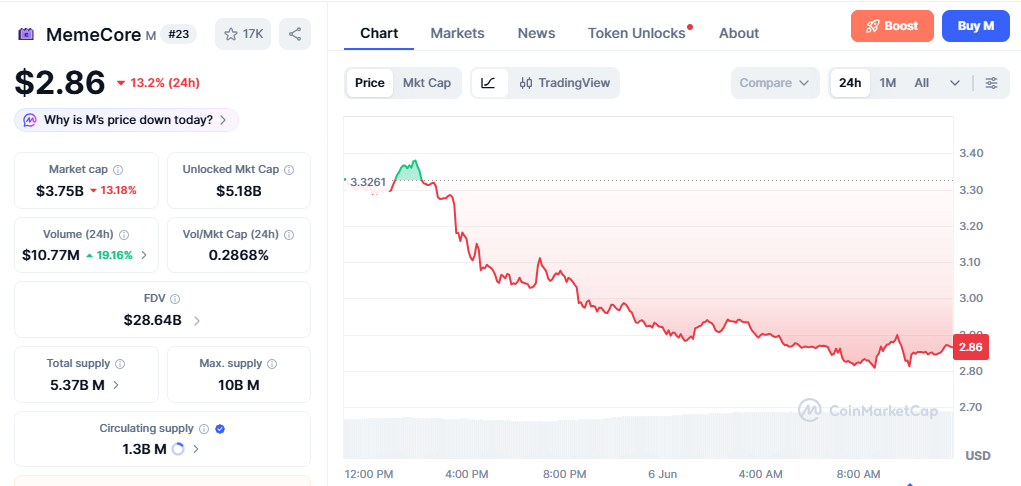Open the News tab
This screenshot has height=486, width=1021.
point(537,33)
